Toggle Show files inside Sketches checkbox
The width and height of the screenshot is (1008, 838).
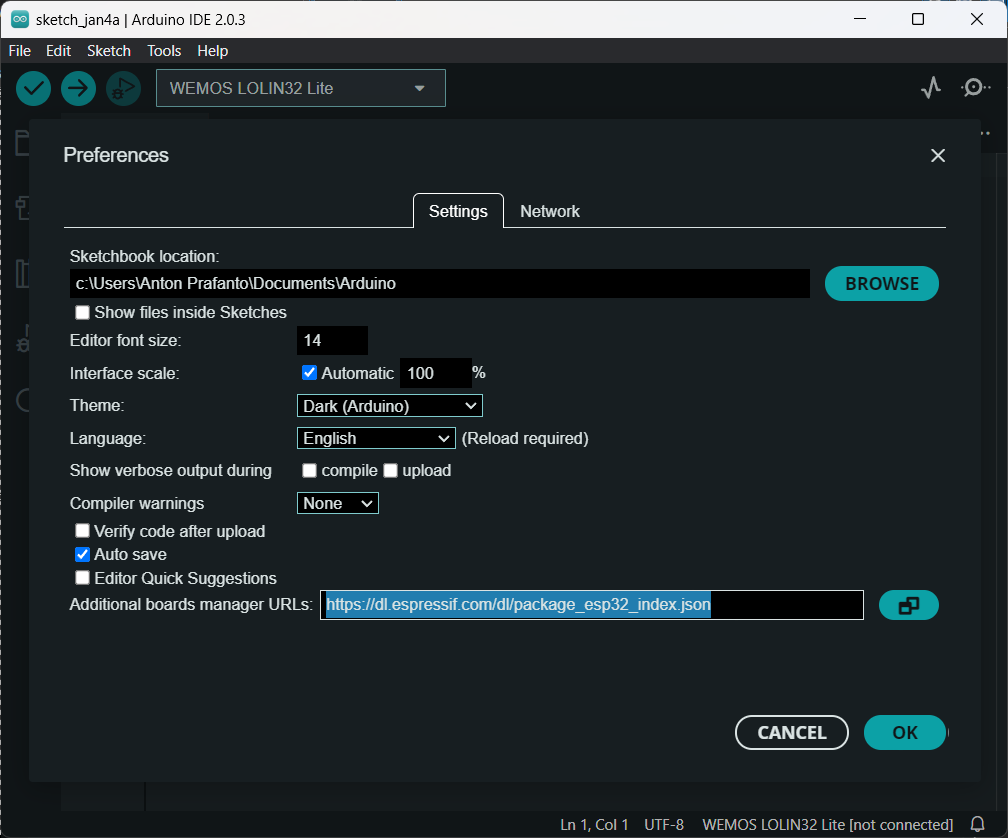(x=82, y=312)
